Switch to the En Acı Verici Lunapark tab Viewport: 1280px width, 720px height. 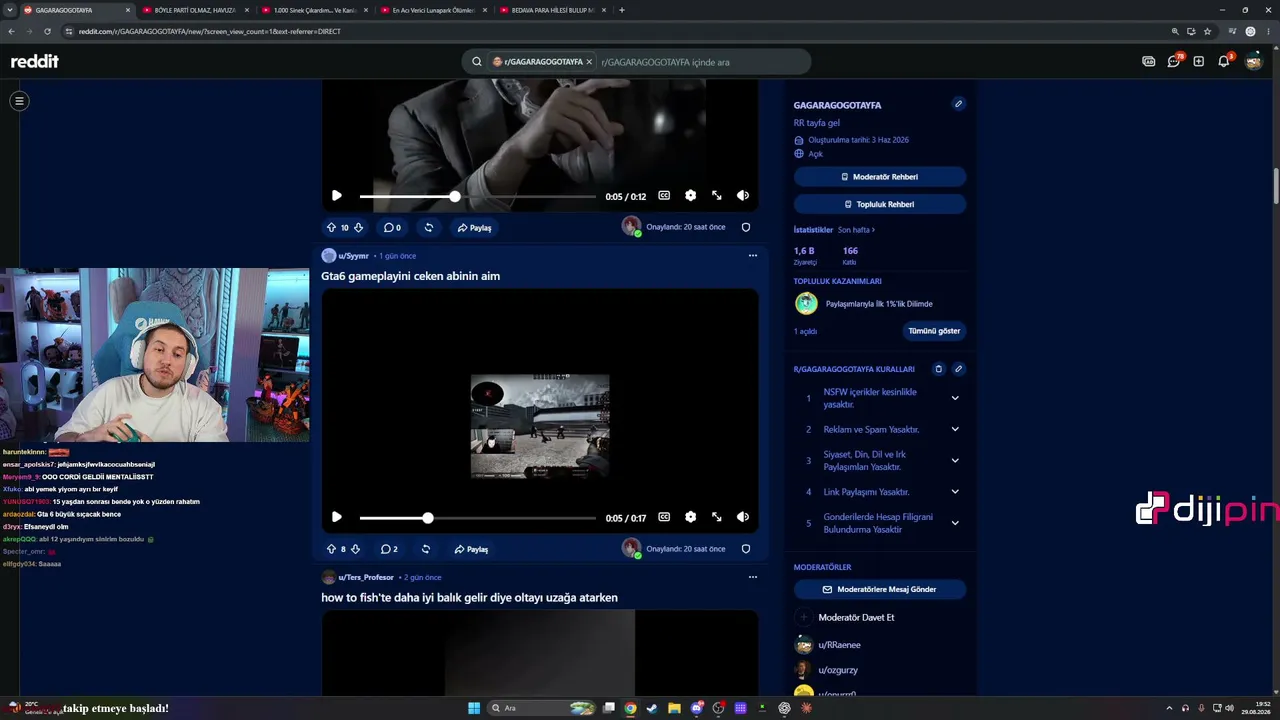pos(433,10)
